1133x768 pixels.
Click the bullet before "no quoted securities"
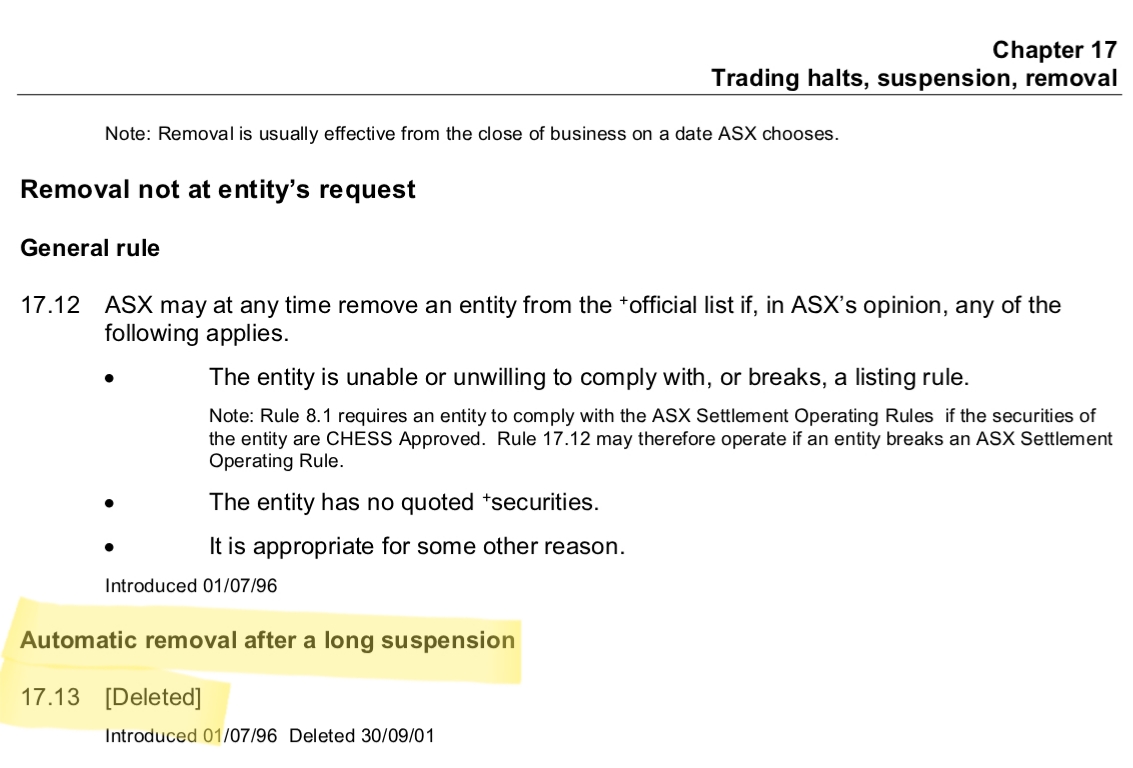coord(115,503)
